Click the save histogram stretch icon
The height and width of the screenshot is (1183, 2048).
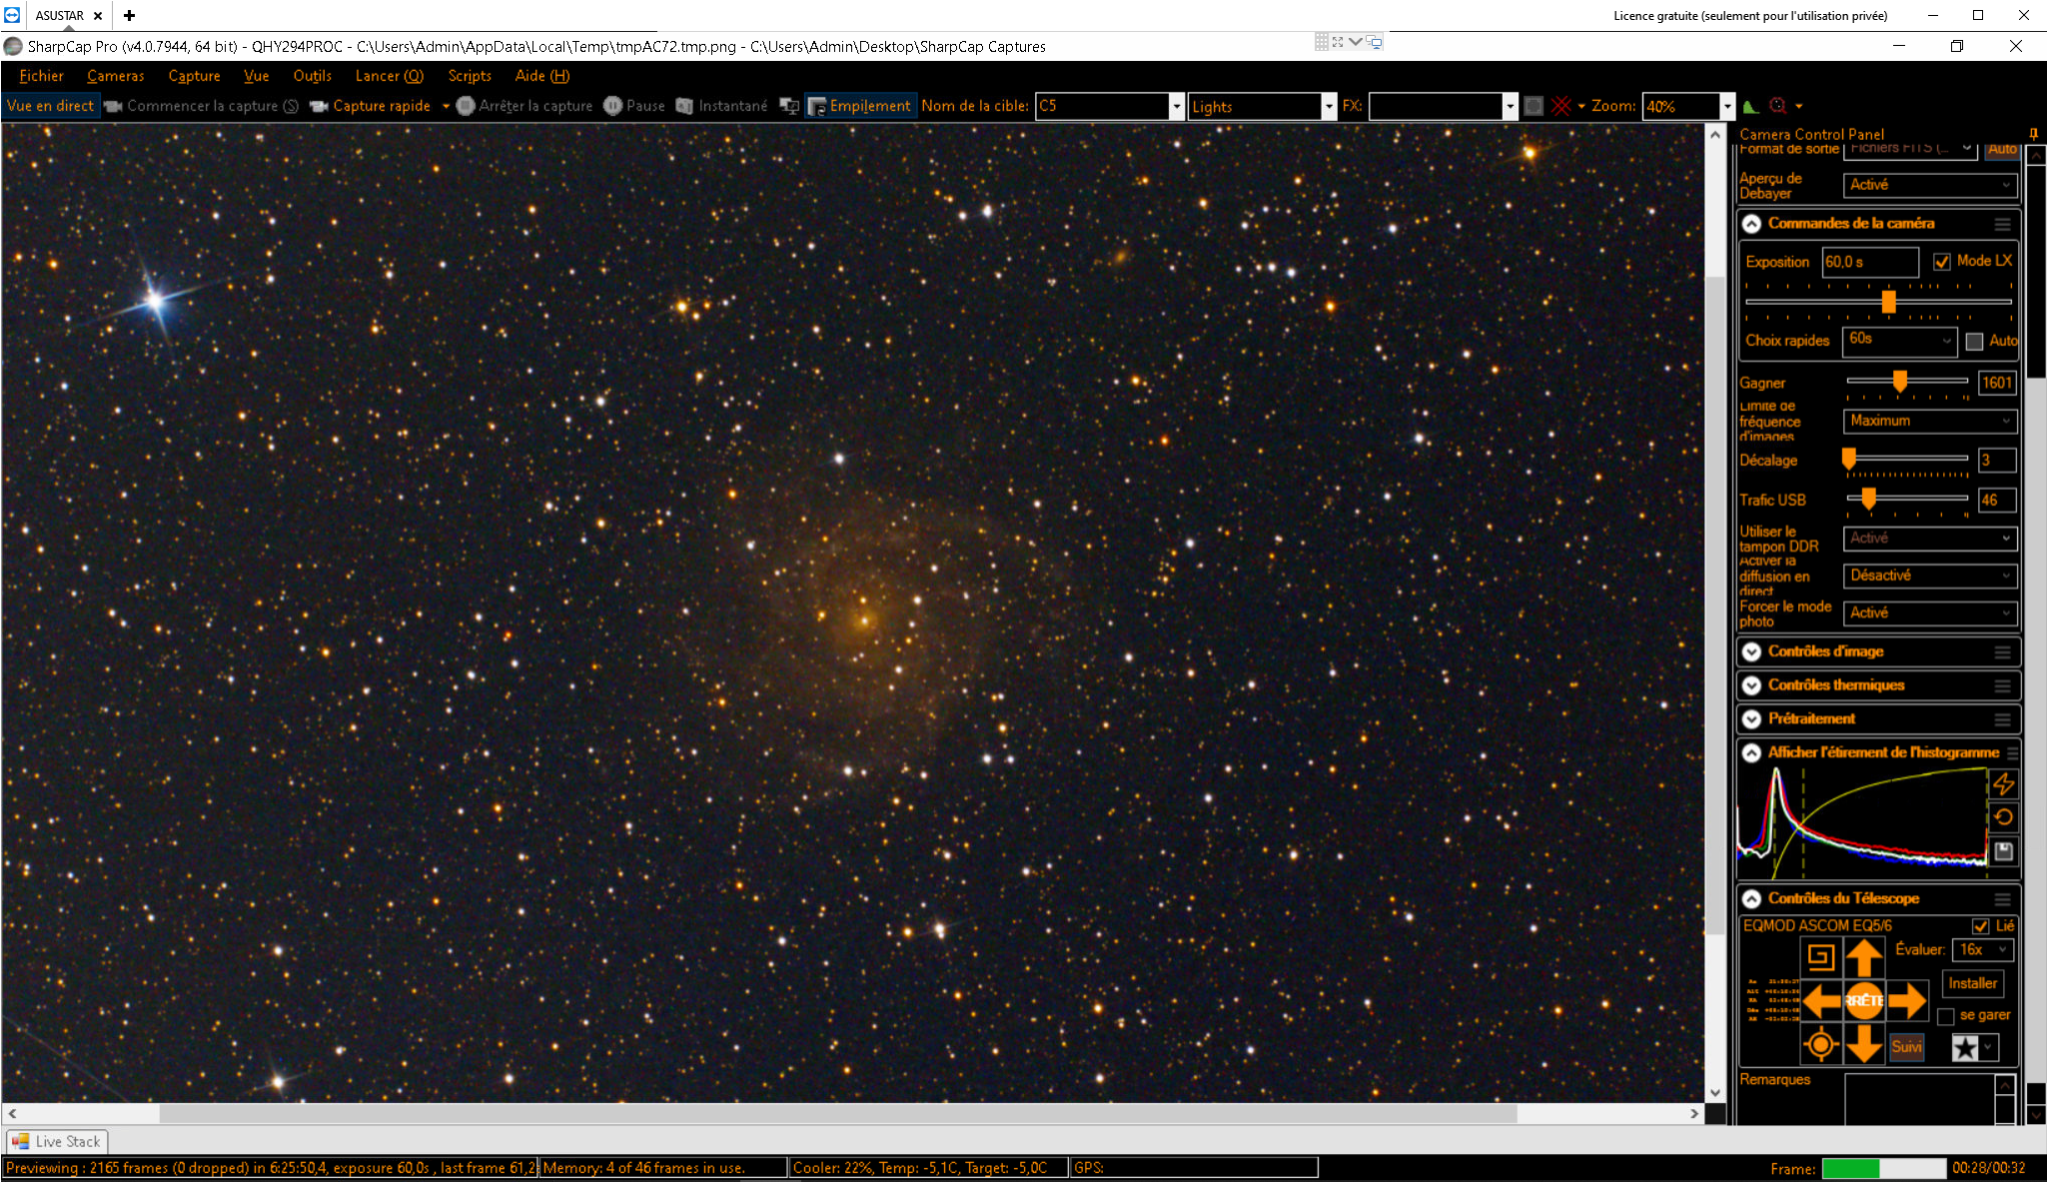tap(2003, 851)
